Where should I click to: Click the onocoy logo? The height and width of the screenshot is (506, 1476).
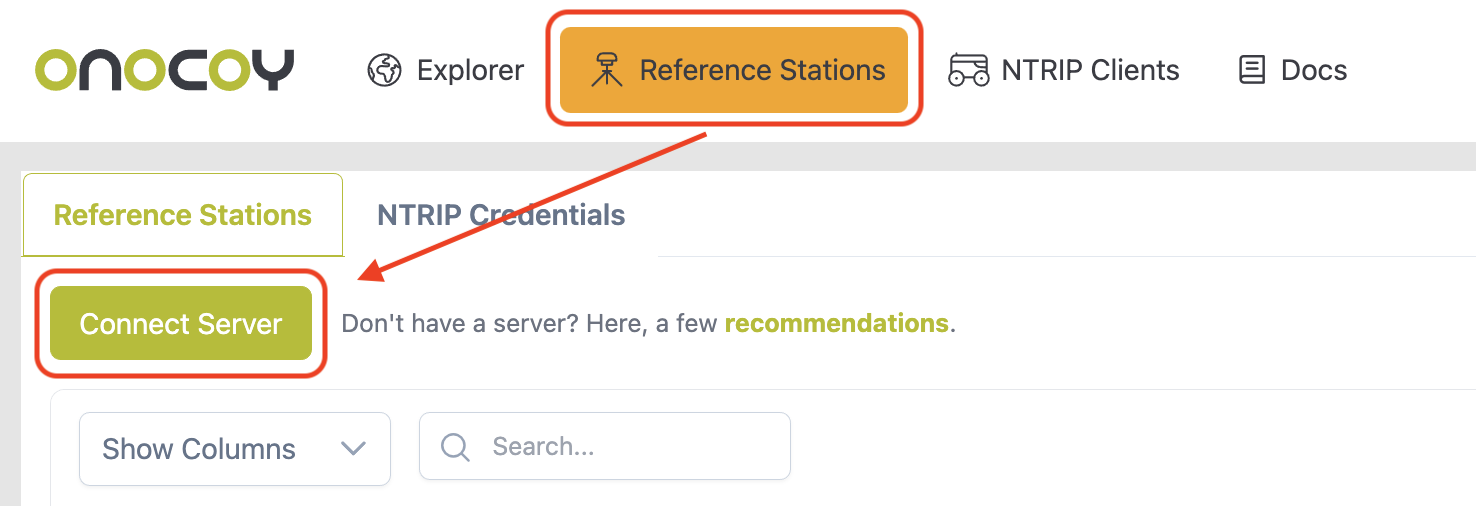(165, 69)
